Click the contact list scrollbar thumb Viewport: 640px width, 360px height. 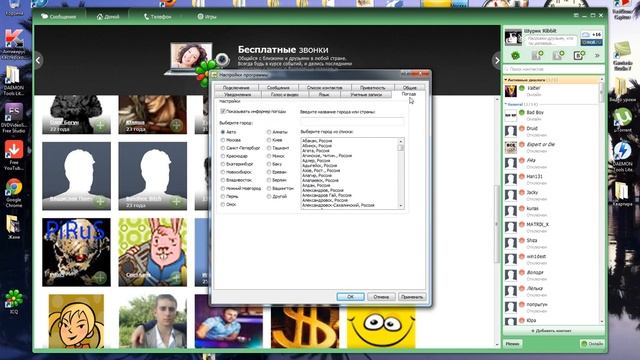tap(602, 92)
